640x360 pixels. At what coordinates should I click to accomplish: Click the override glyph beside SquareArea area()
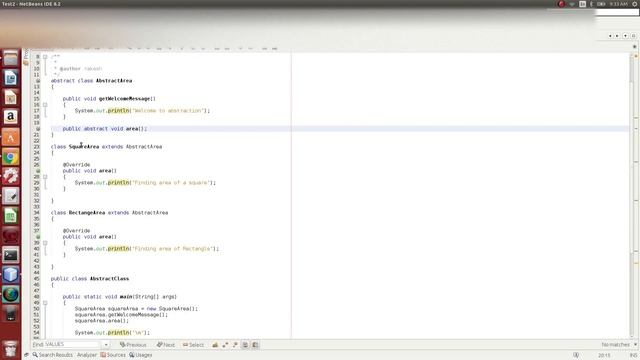pos(38,171)
